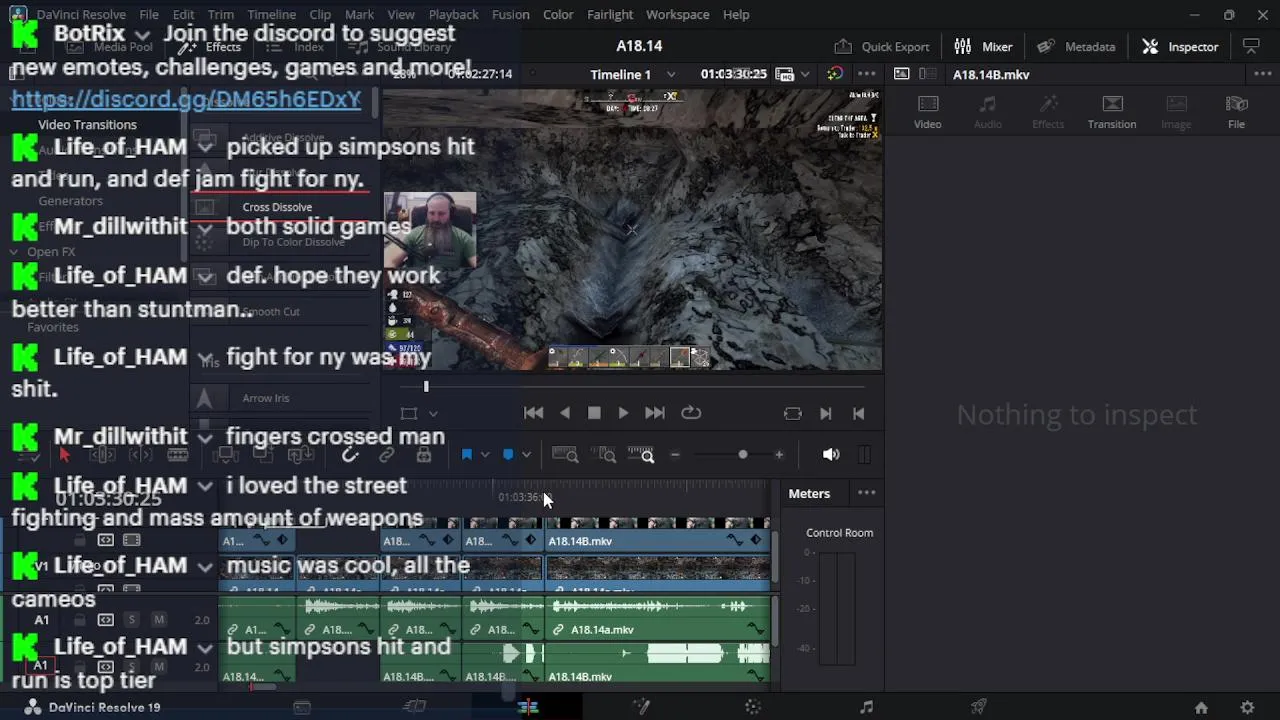Open the Edit menu

pos(183,14)
